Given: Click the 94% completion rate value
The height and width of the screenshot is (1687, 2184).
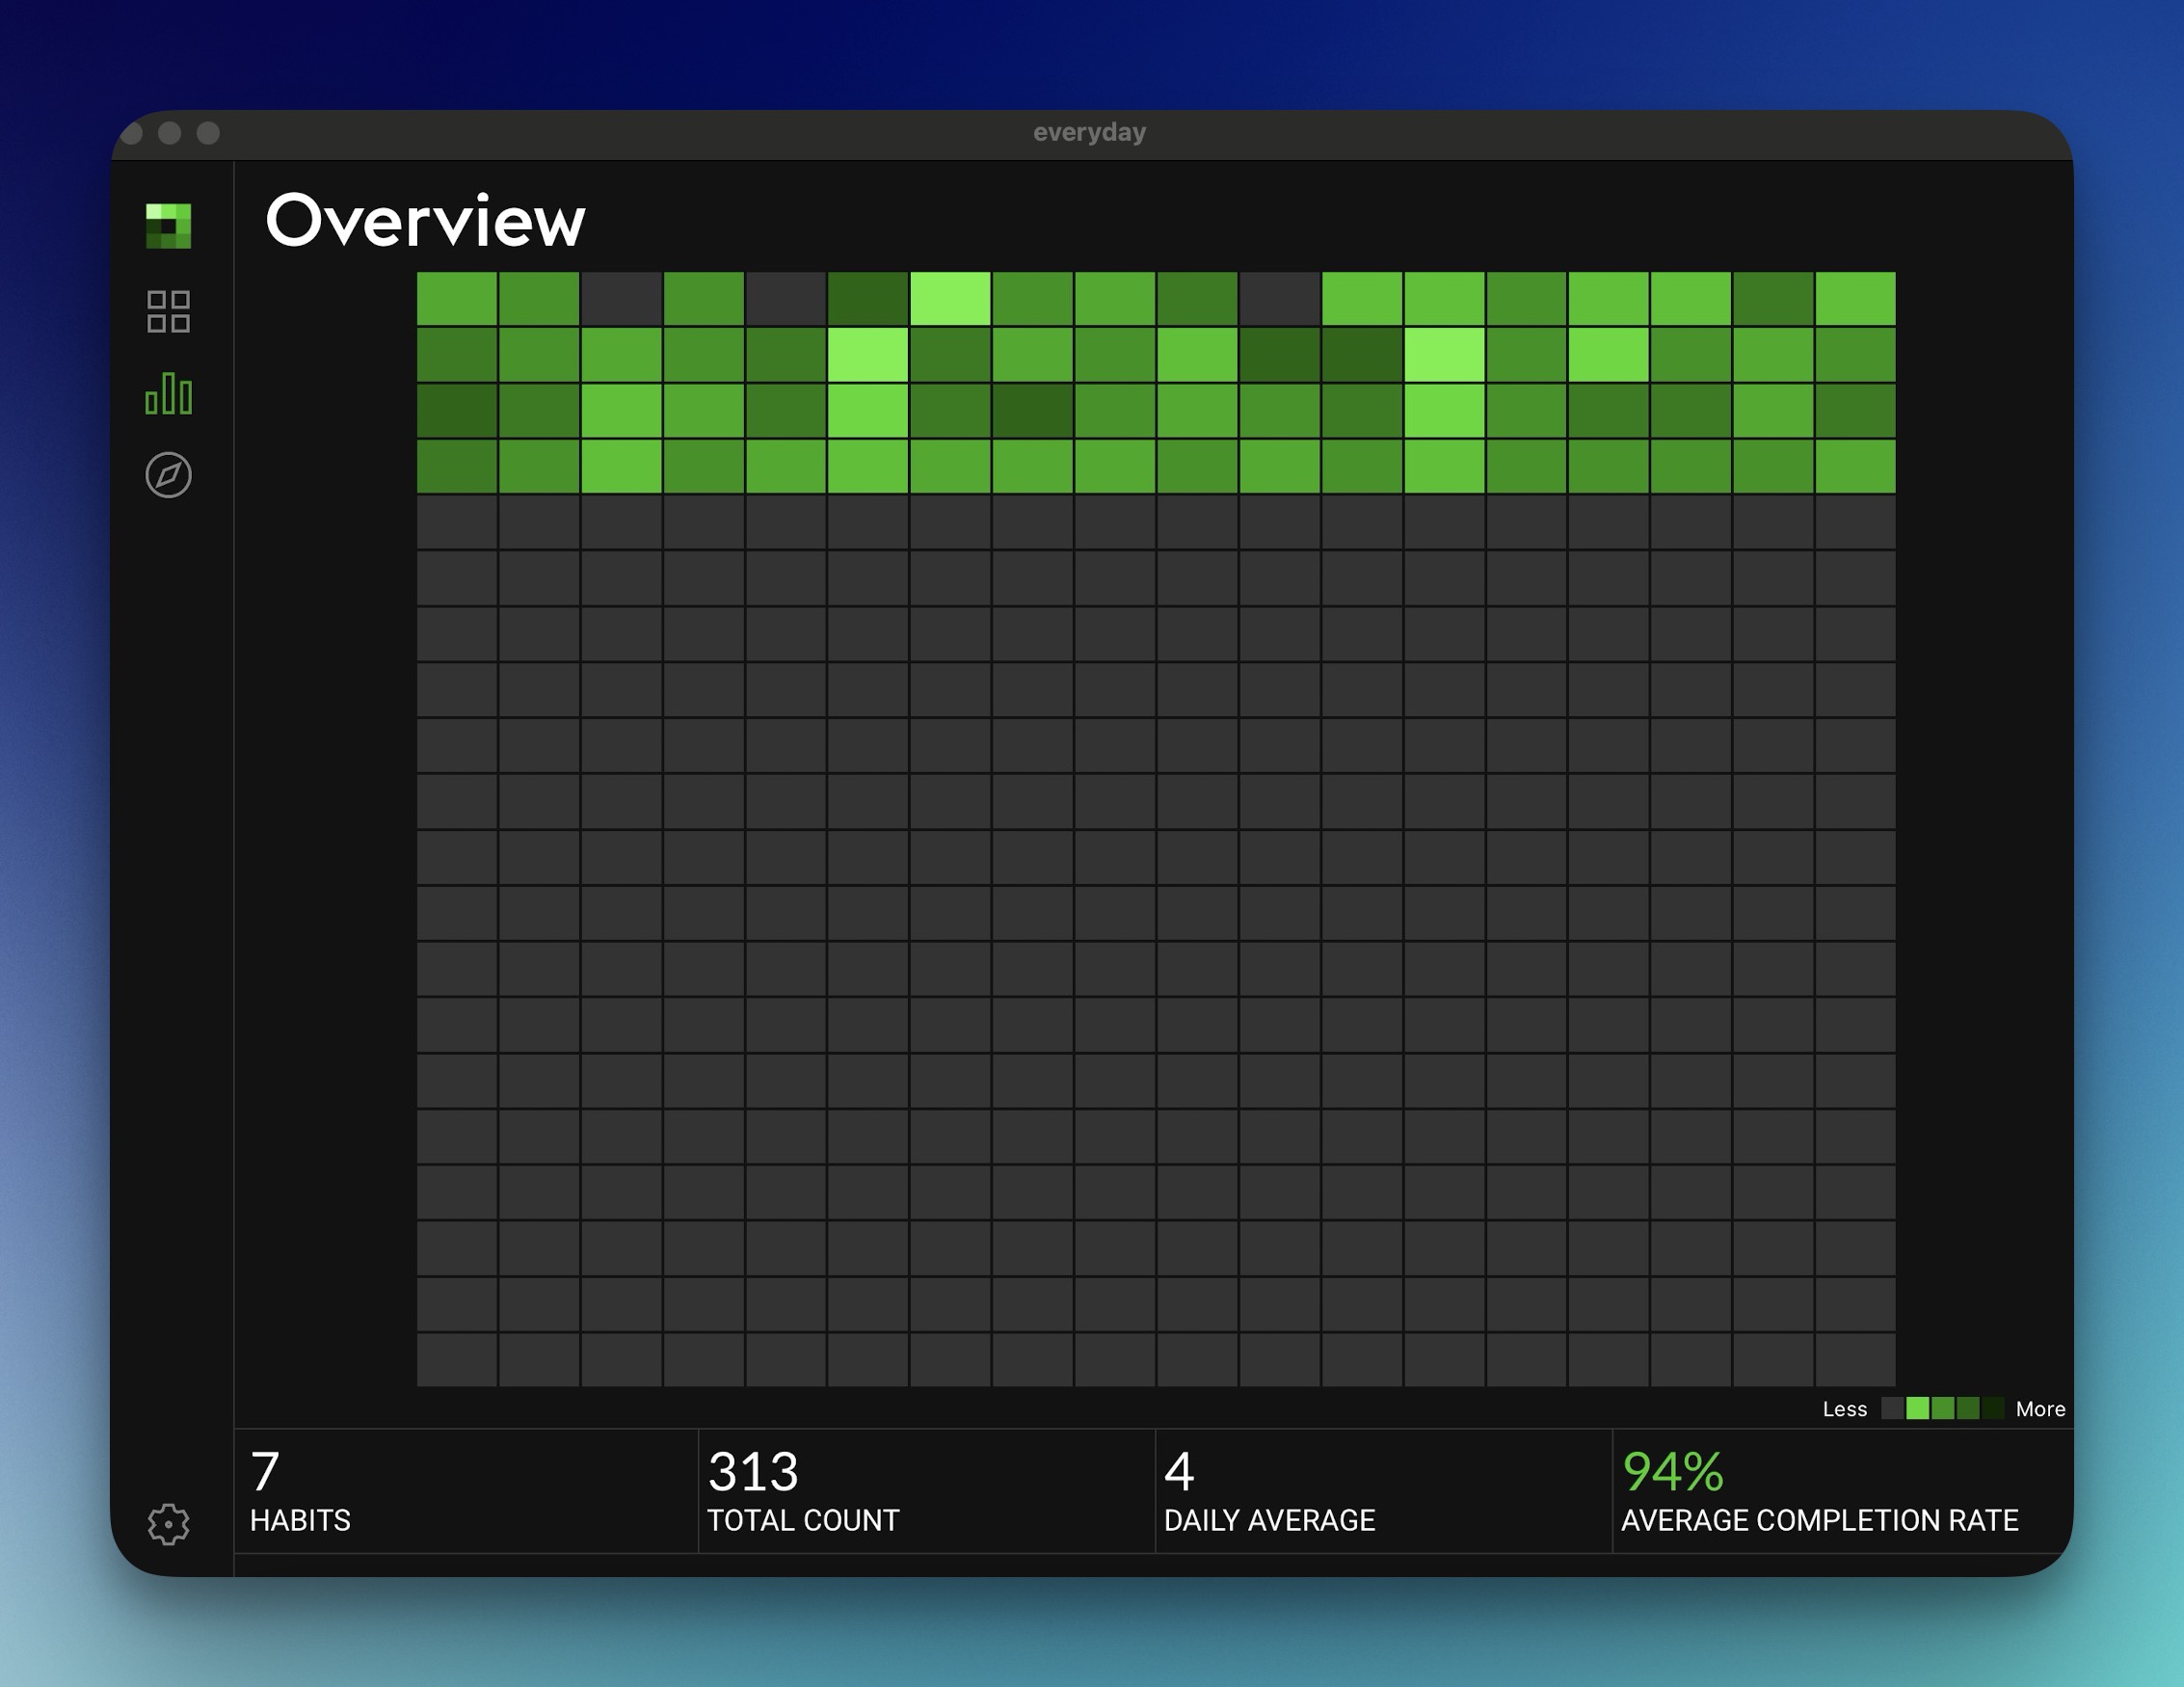Looking at the screenshot, I should coord(1673,1472).
